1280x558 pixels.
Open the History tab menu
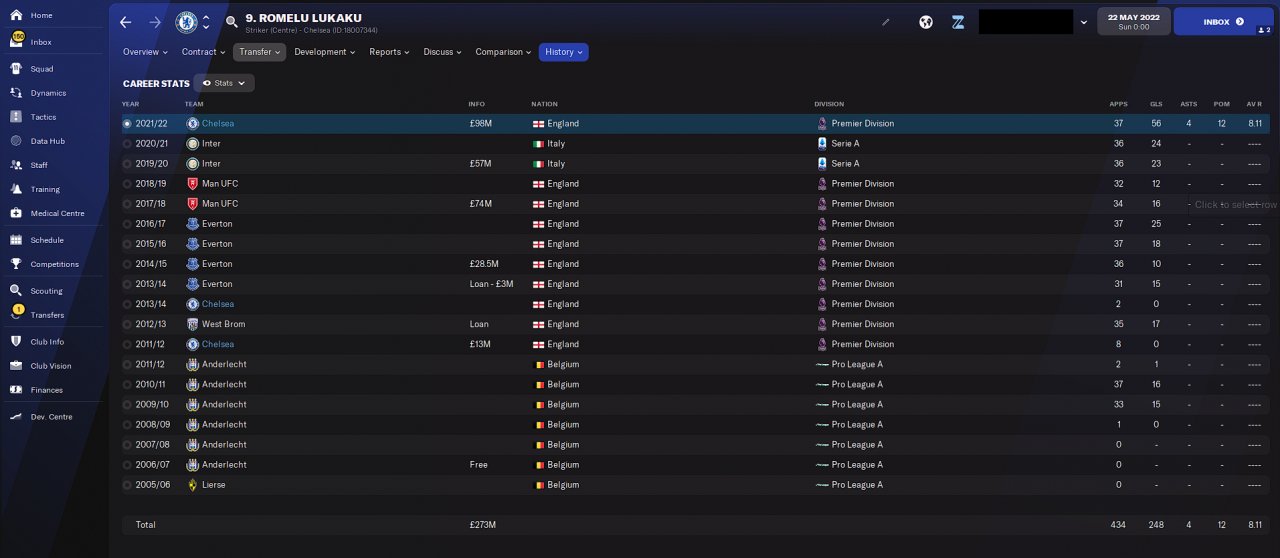[564, 52]
